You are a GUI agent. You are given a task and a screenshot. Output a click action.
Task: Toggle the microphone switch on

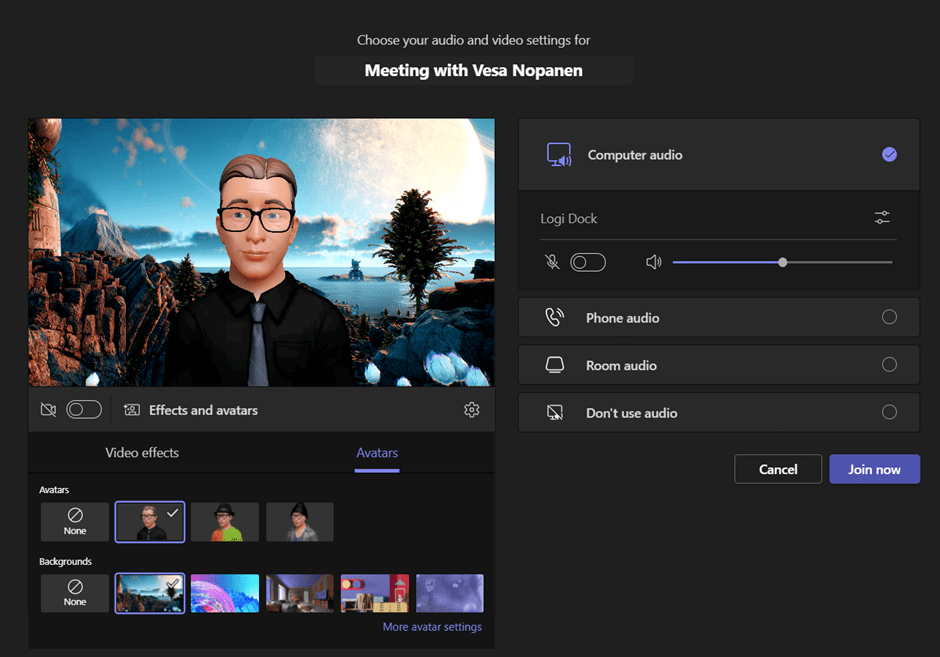tap(588, 262)
